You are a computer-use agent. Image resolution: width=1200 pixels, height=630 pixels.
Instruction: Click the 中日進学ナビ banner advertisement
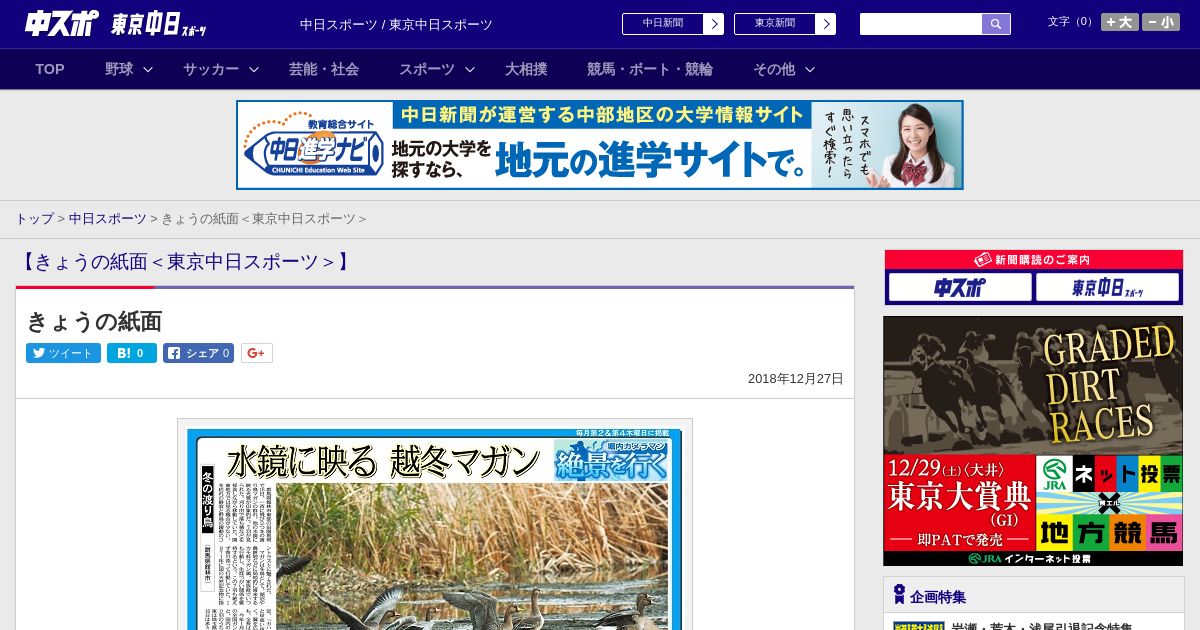point(600,145)
